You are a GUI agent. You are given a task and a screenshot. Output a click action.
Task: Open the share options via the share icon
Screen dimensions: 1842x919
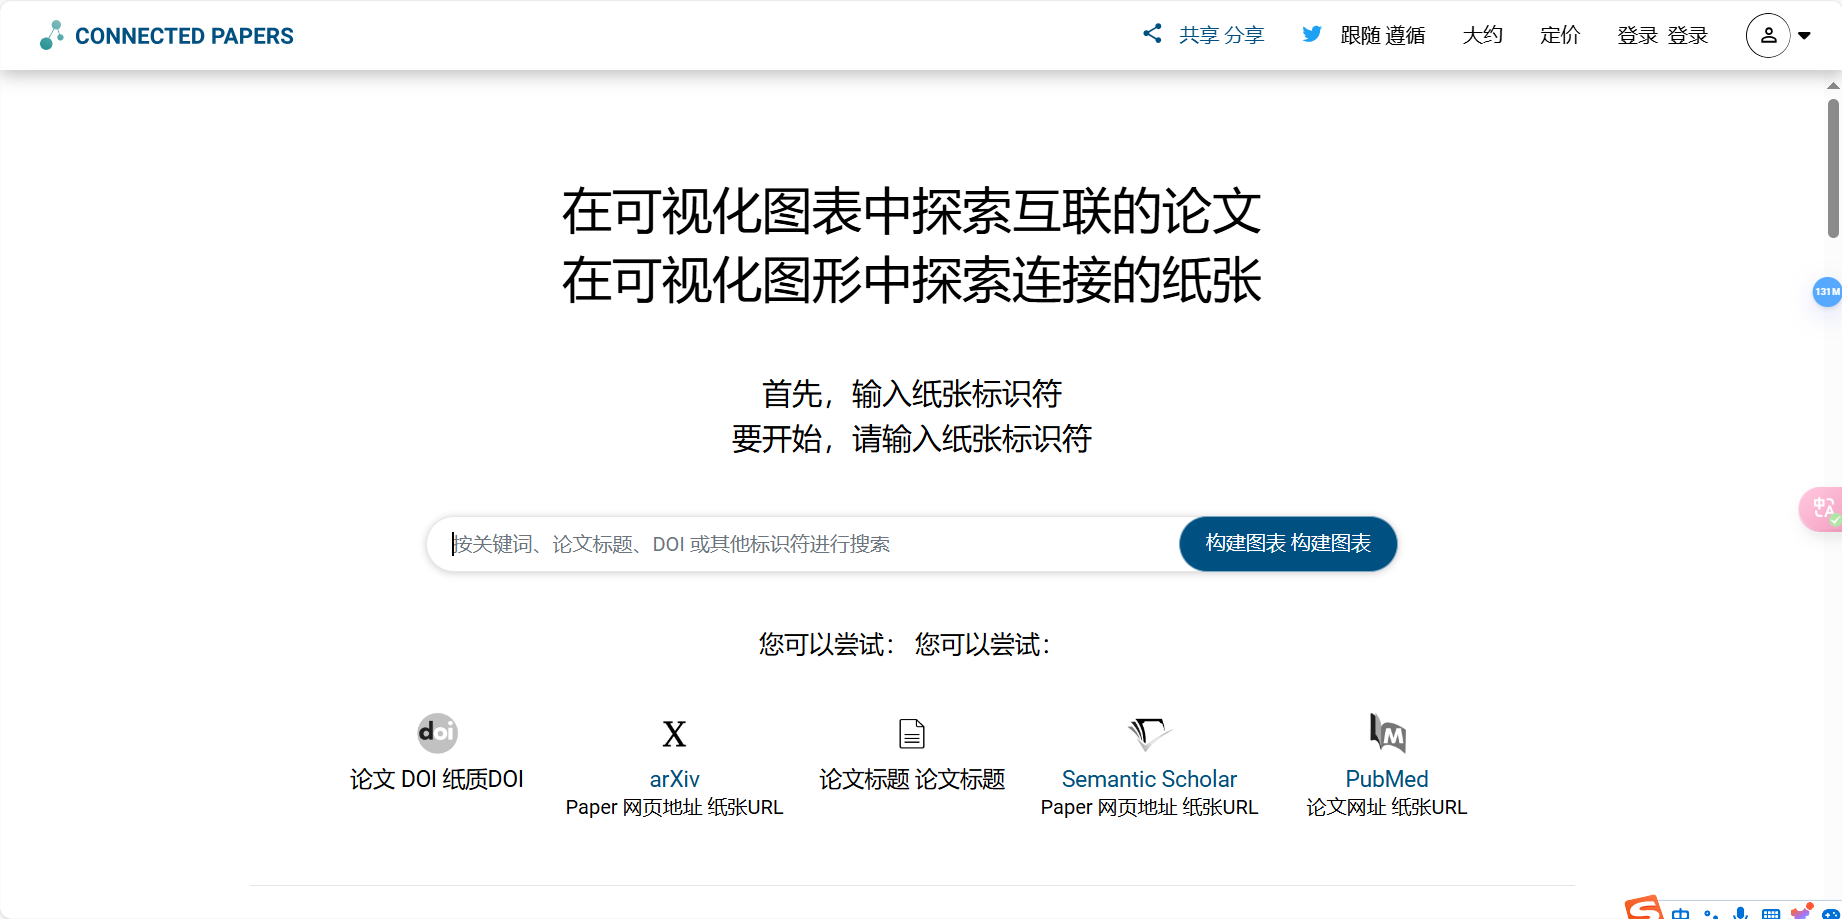[1151, 33]
